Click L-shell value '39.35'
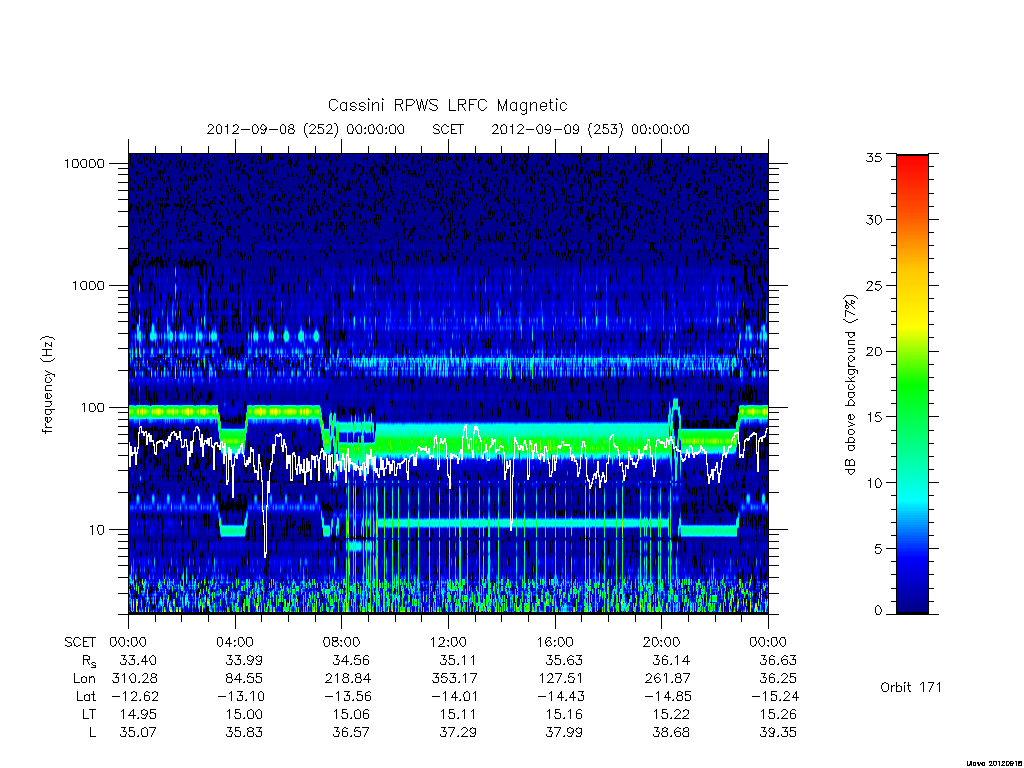 click(778, 733)
